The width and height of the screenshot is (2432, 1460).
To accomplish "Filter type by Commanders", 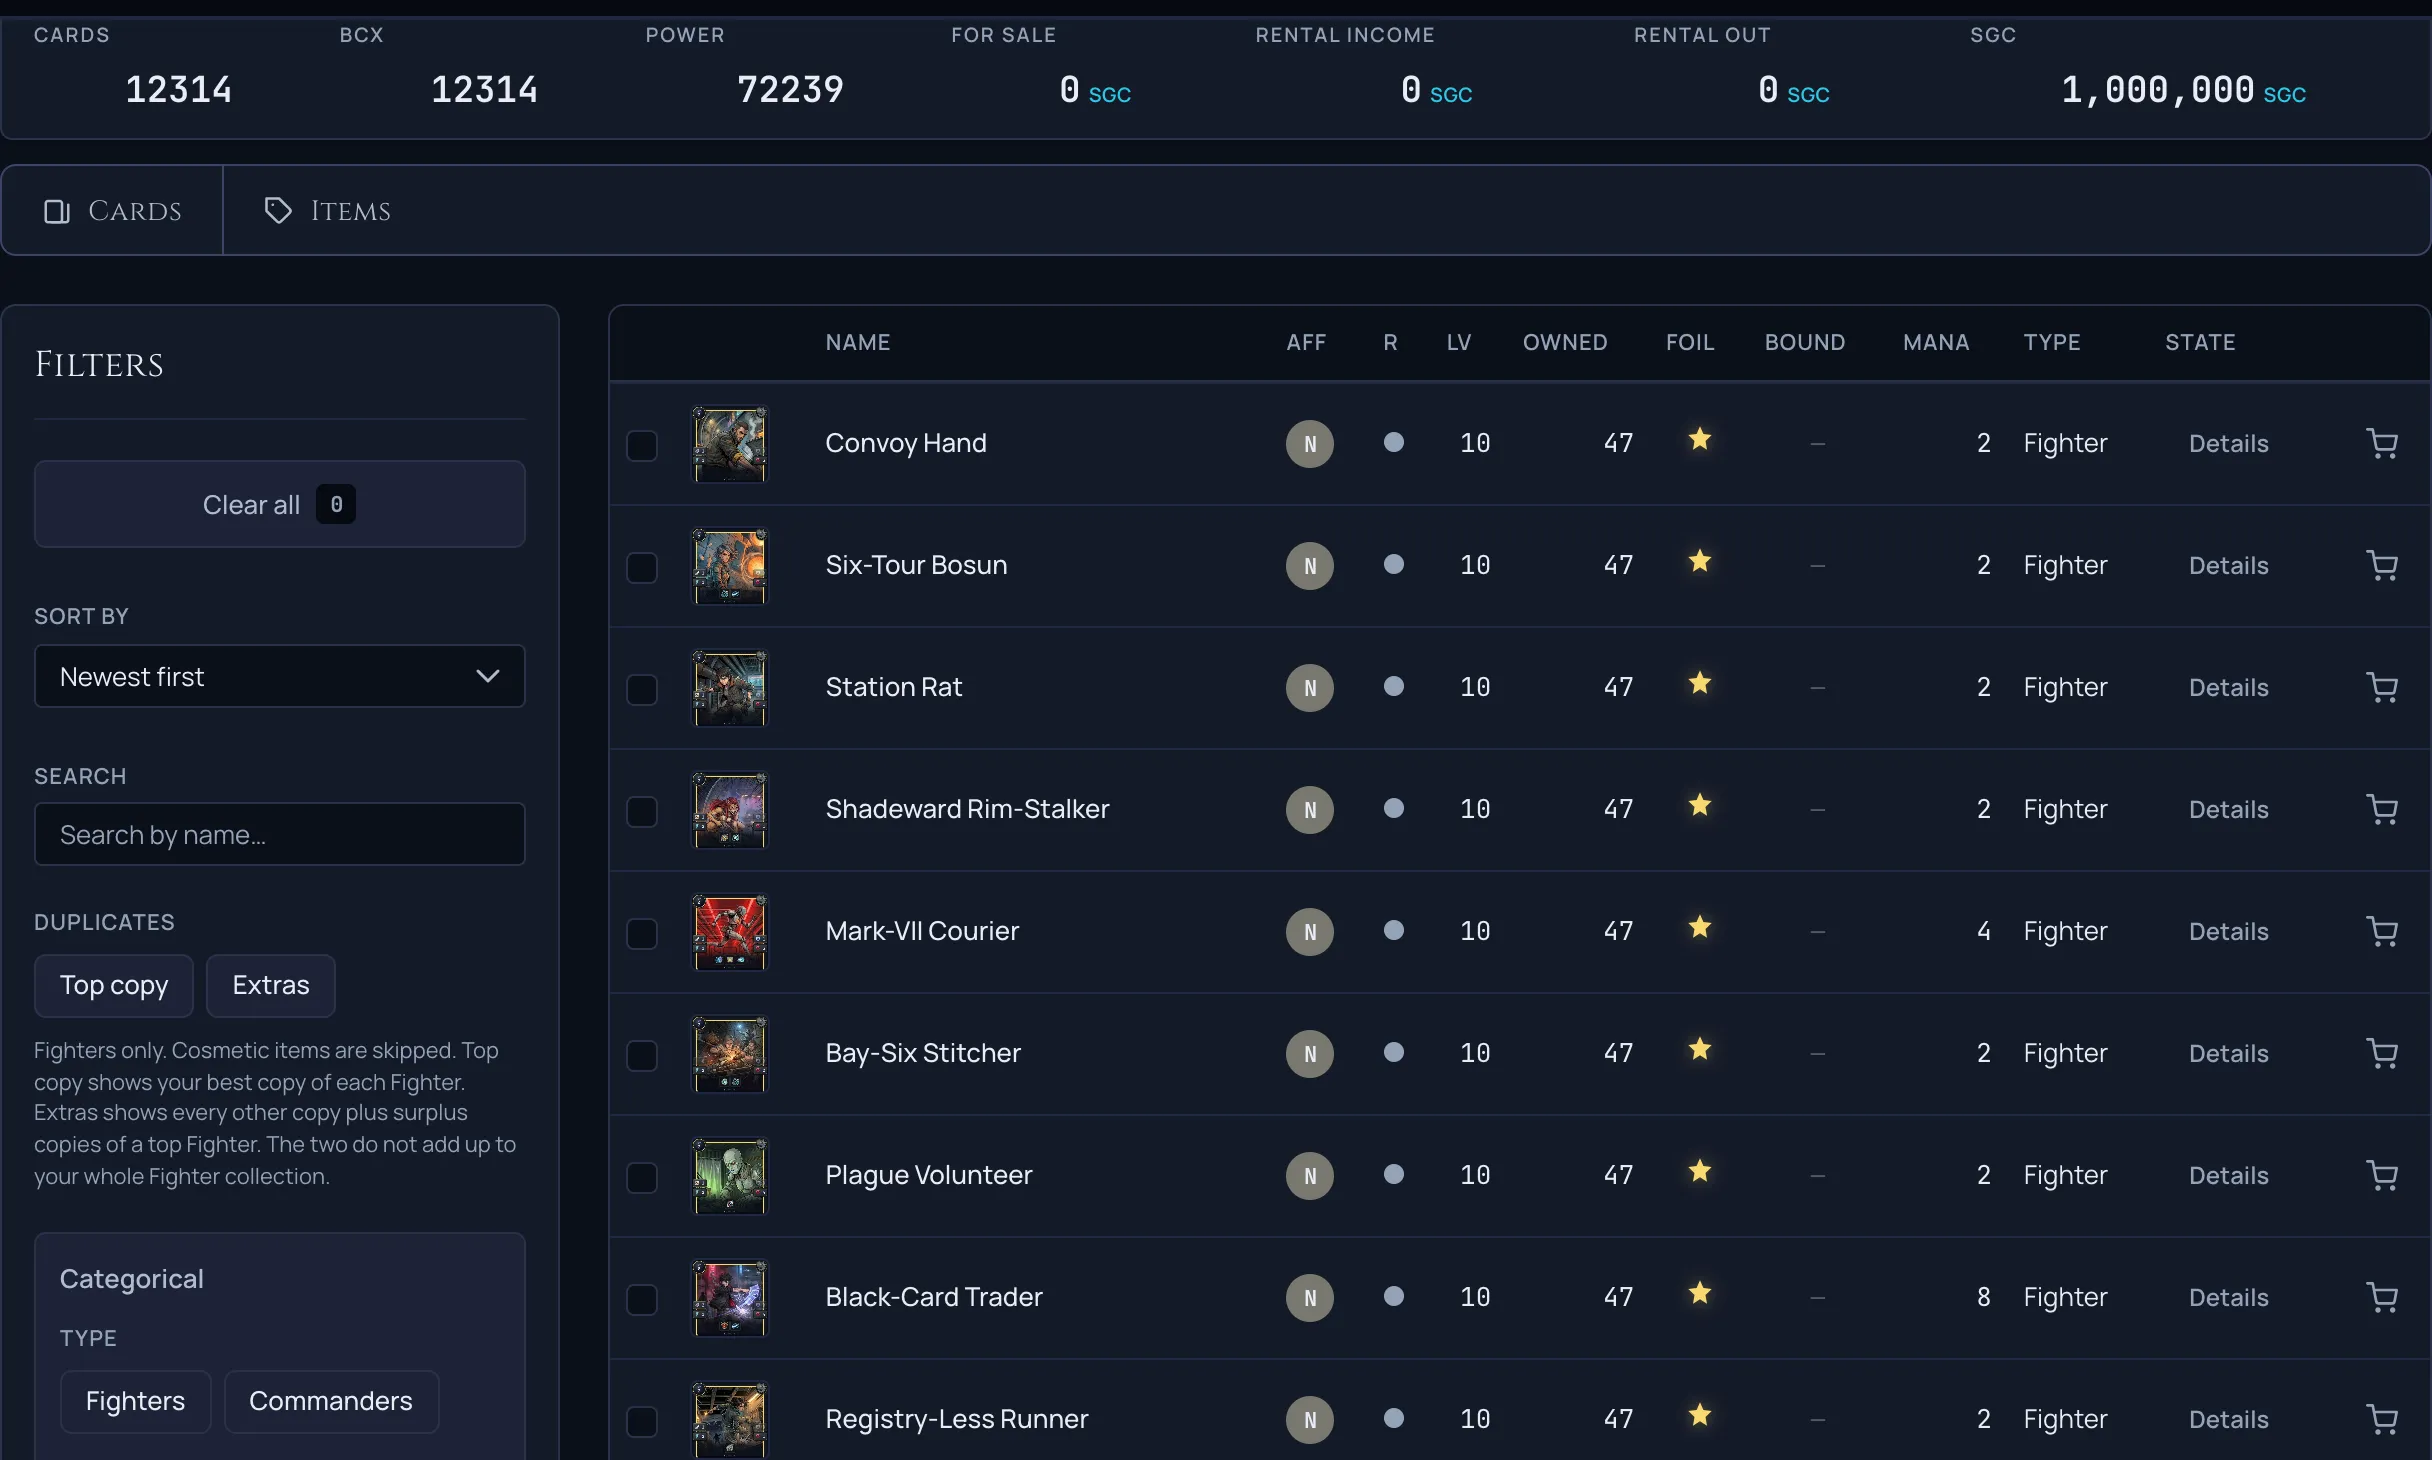I will (x=331, y=1401).
